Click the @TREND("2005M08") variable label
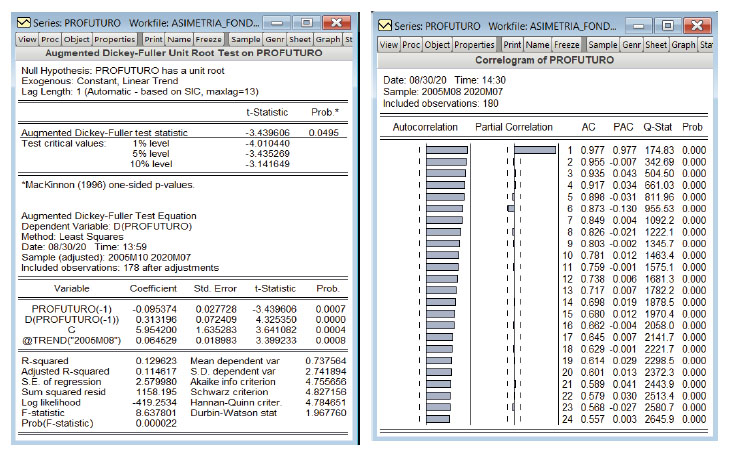736x450 pixels. pos(72,340)
